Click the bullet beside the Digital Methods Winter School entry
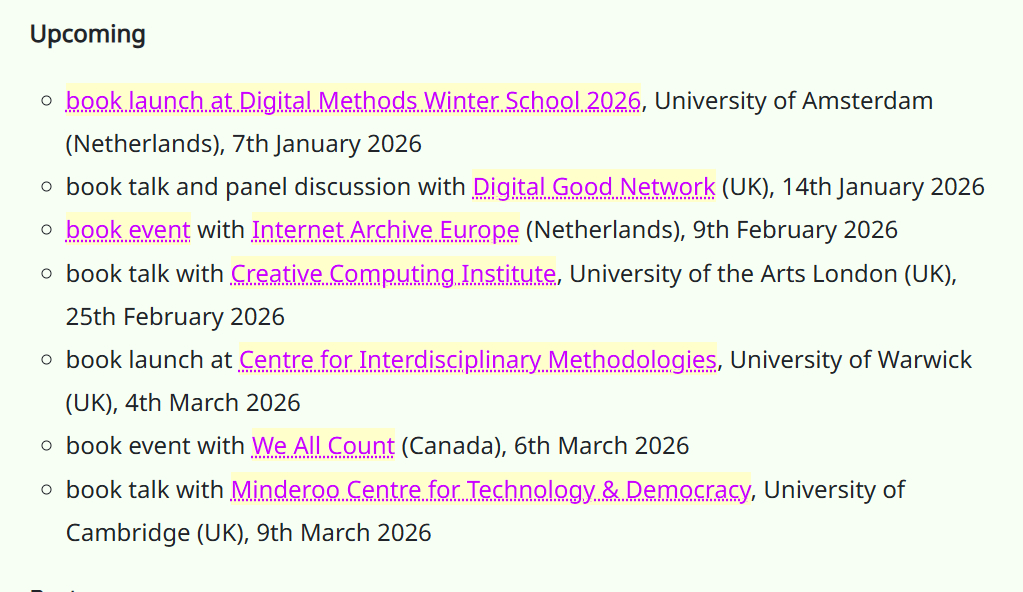This screenshot has width=1023, height=592. point(46,101)
